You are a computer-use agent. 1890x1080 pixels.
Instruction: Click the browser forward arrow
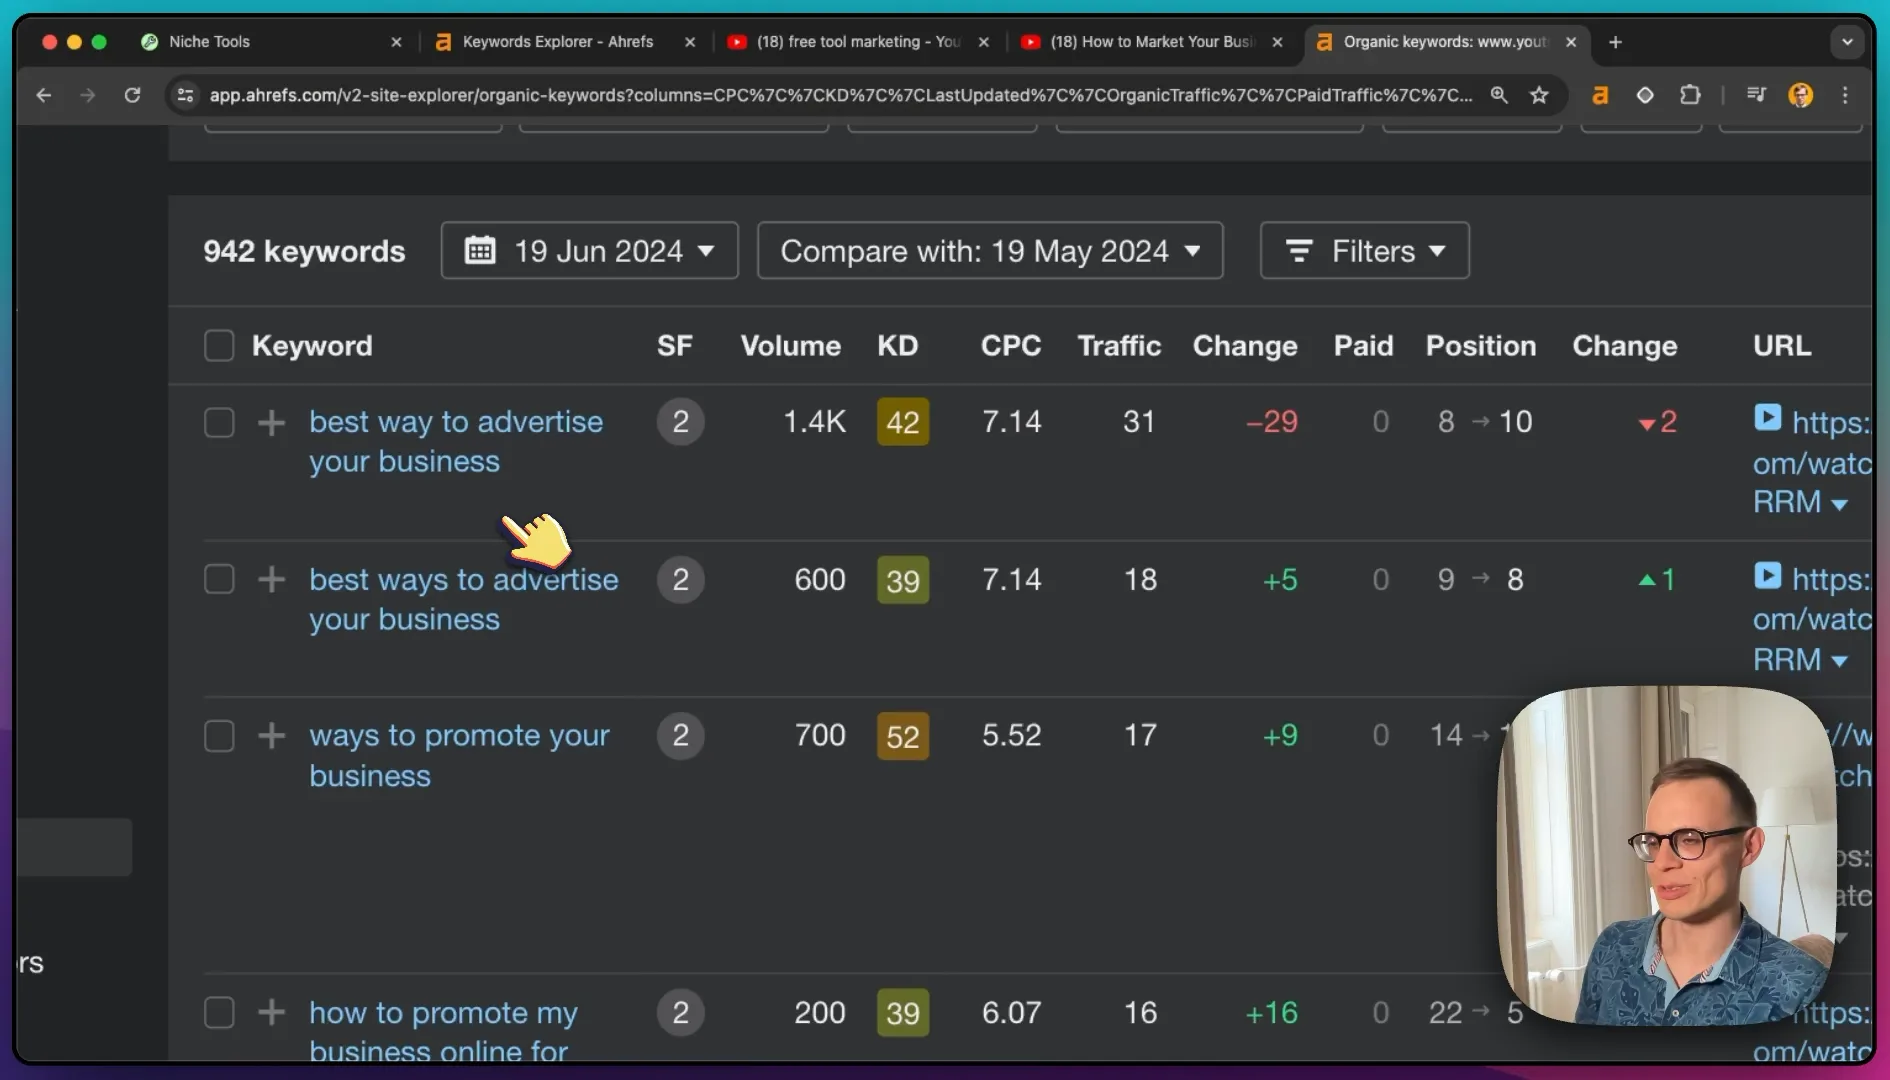[88, 95]
